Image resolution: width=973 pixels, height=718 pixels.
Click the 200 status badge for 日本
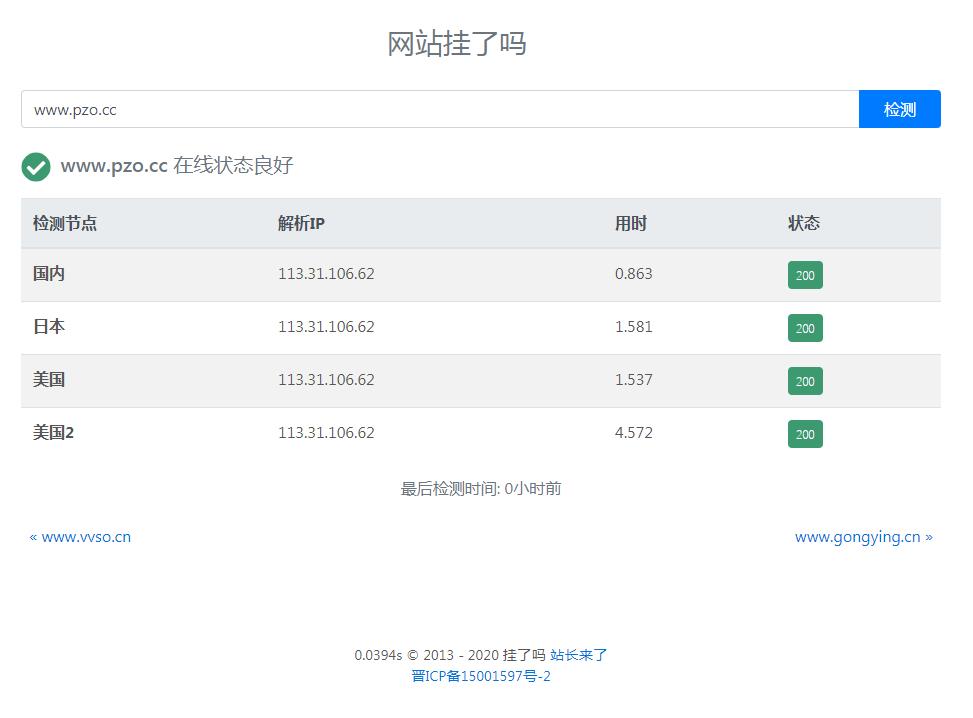pyautogui.click(x=805, y=327)
